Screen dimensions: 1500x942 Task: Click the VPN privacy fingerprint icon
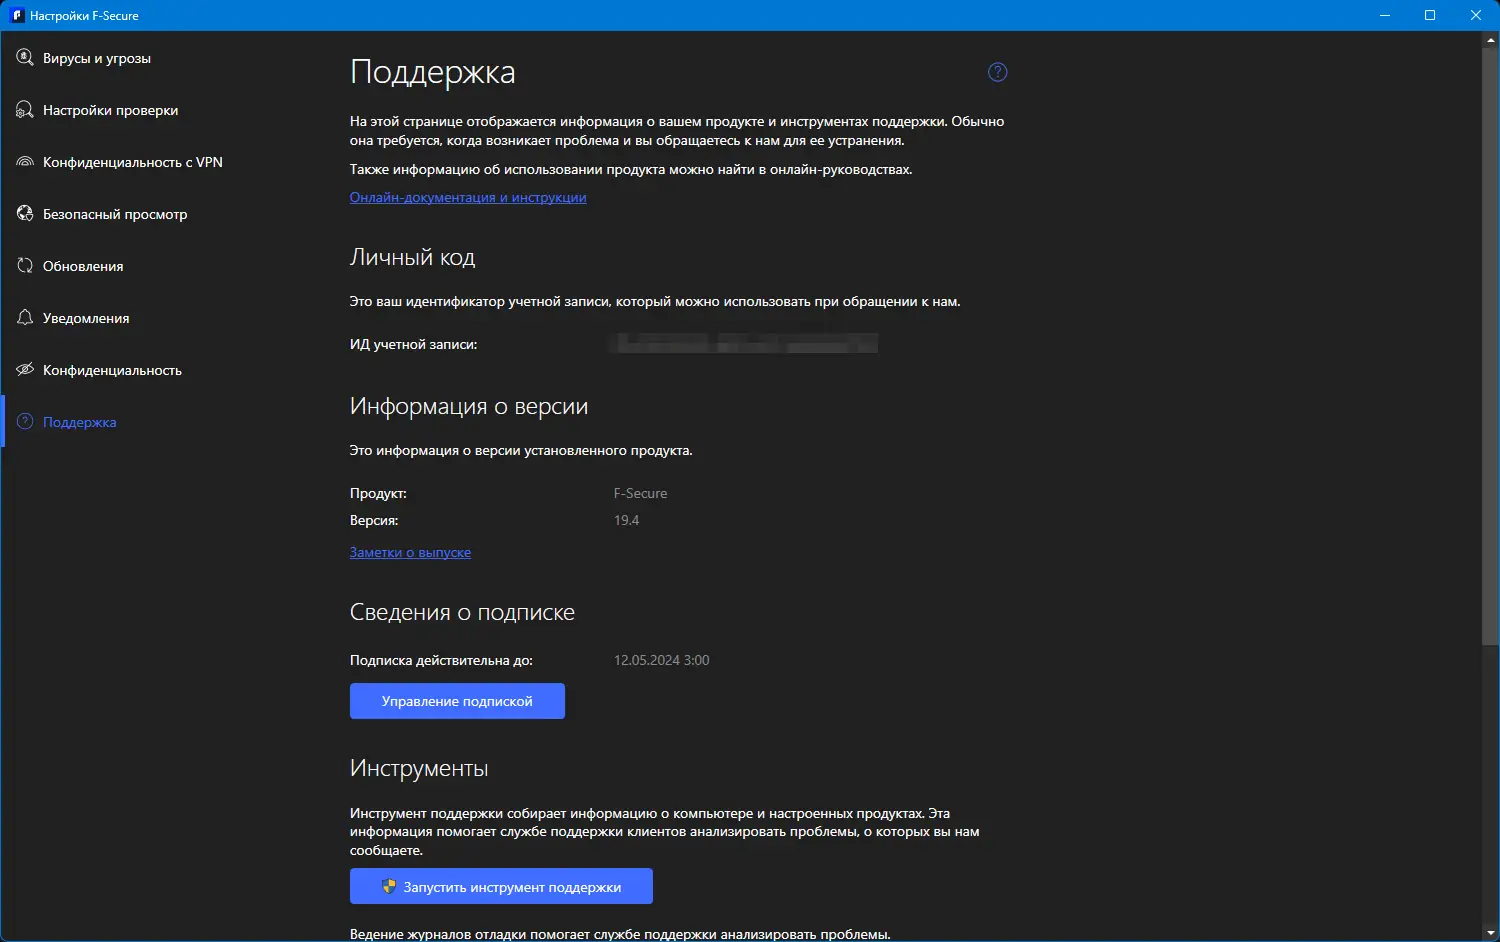[25, 162]
